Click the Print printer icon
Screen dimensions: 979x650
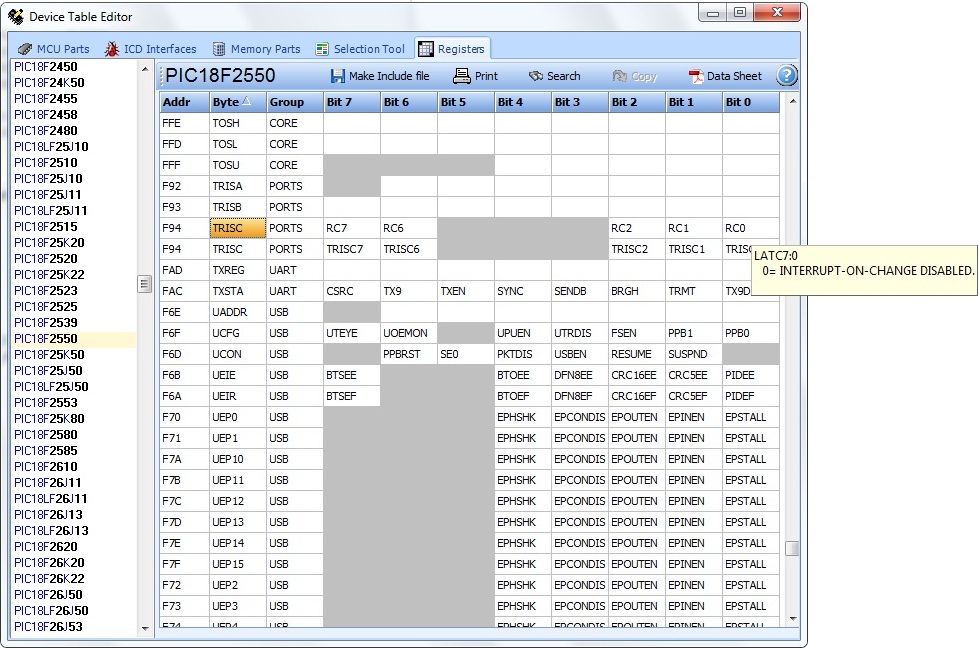pyautogui.click(x=461, y=76)
